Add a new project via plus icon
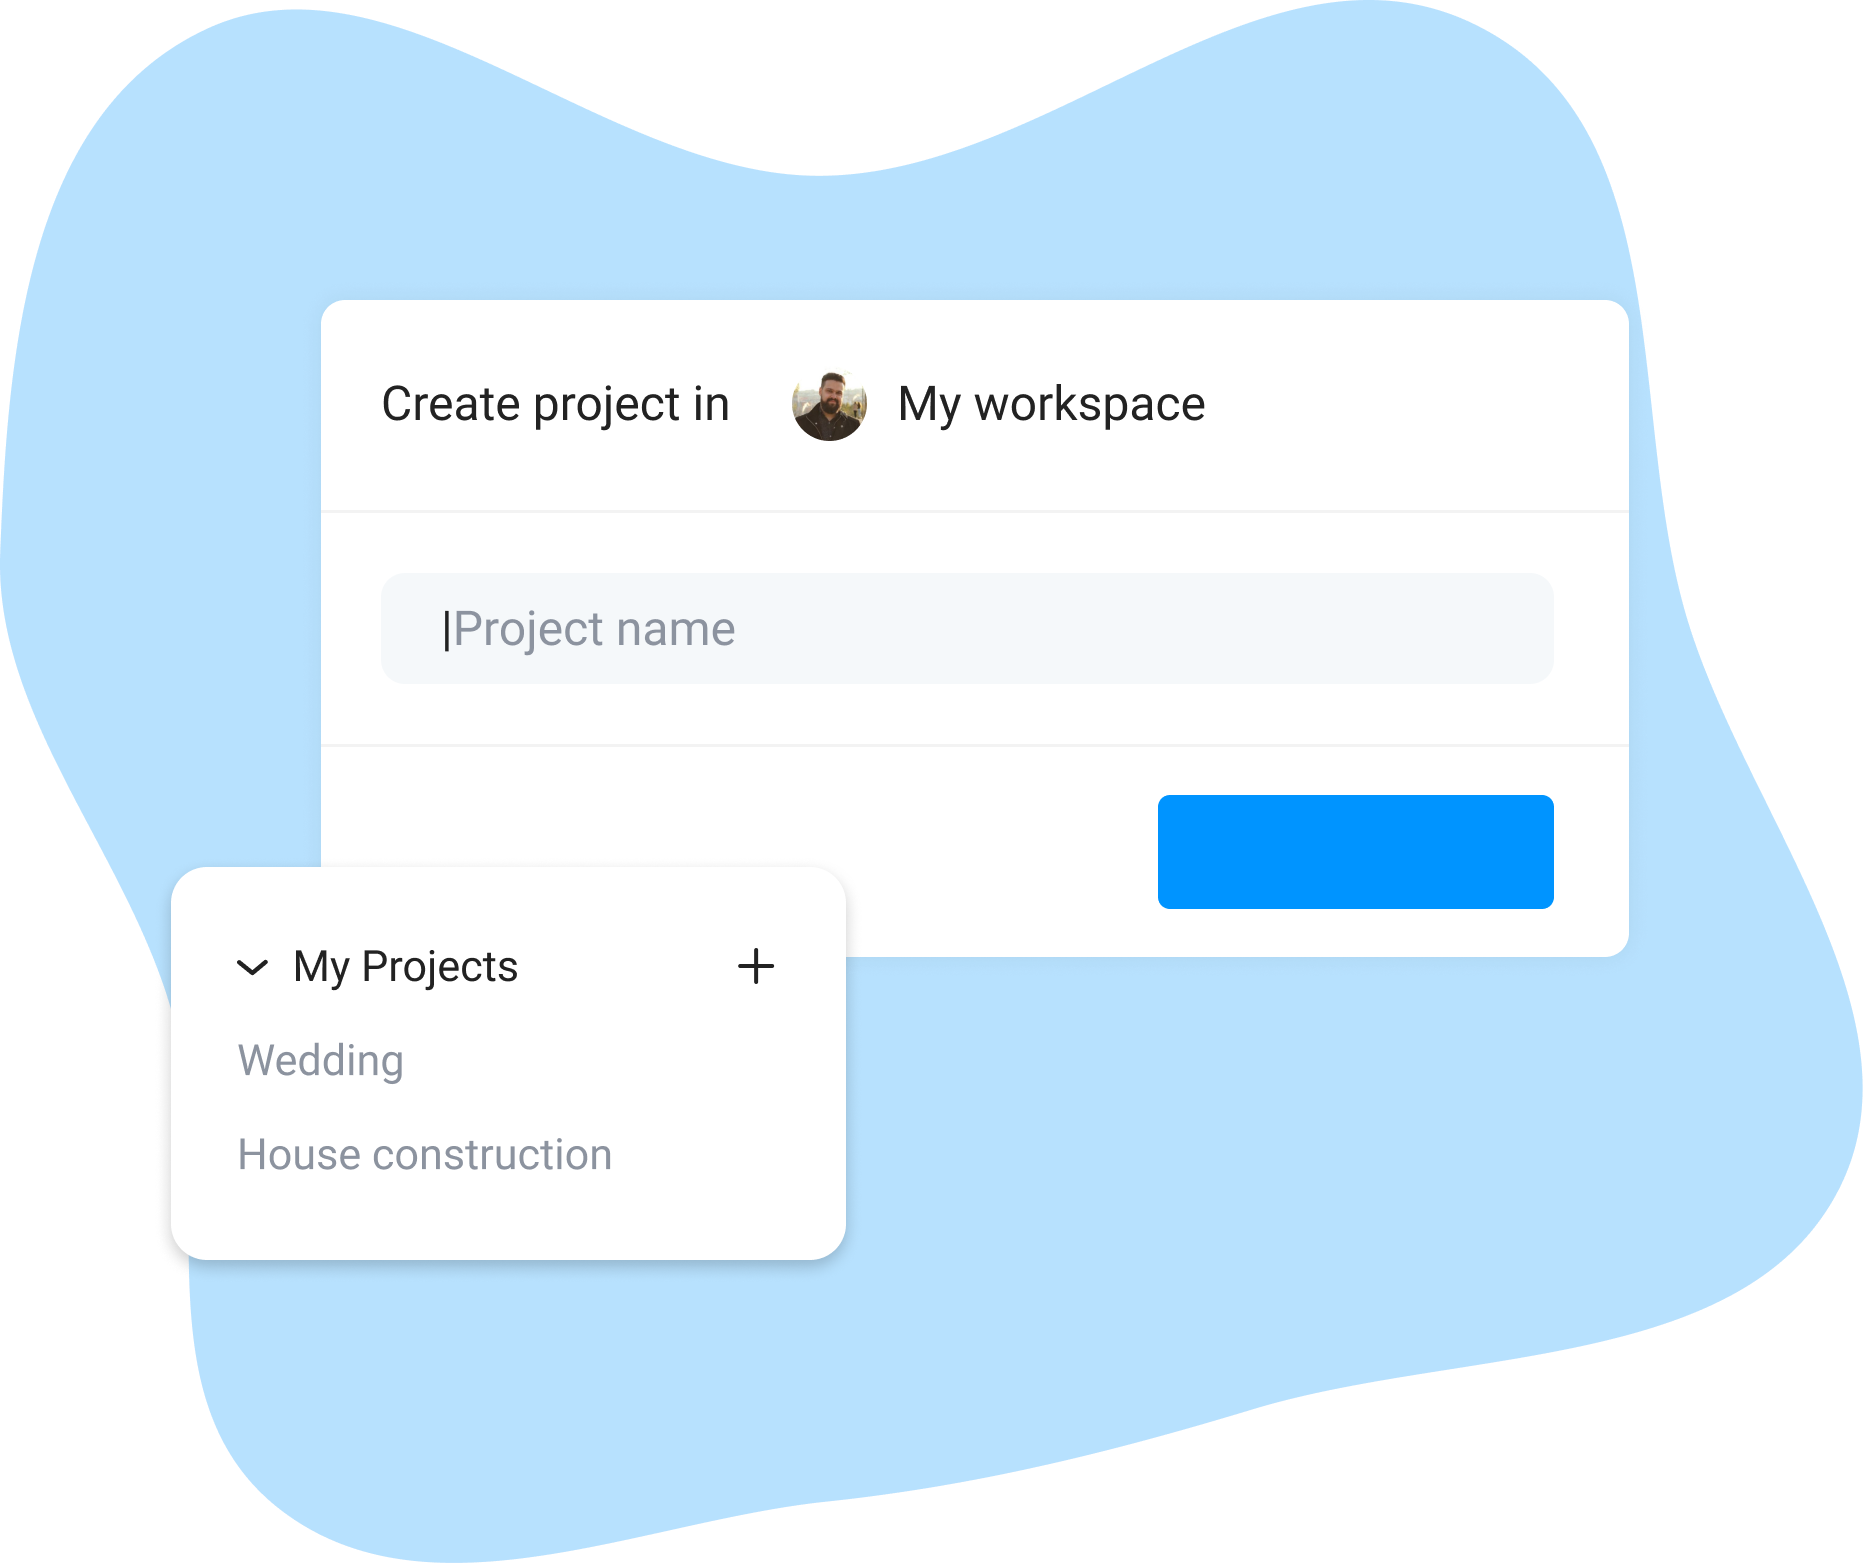 point(756,966)
